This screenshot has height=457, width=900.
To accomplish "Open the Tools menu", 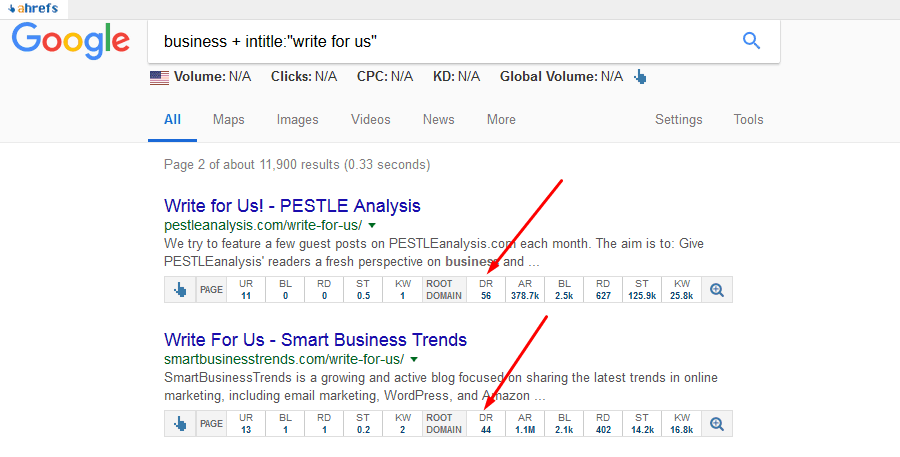I will pos(748,119).
